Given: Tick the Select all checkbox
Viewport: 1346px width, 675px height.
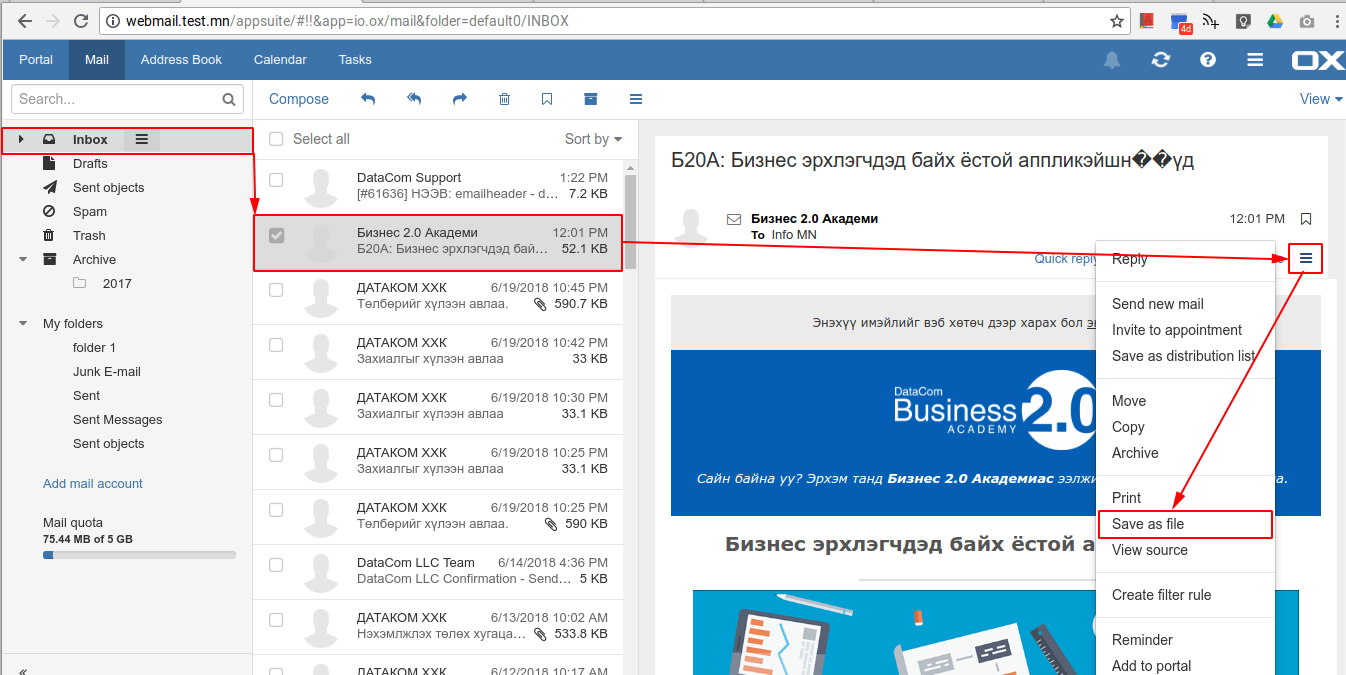Looking at the screenshot, I should pyautogui.click(x=276, y=139).
